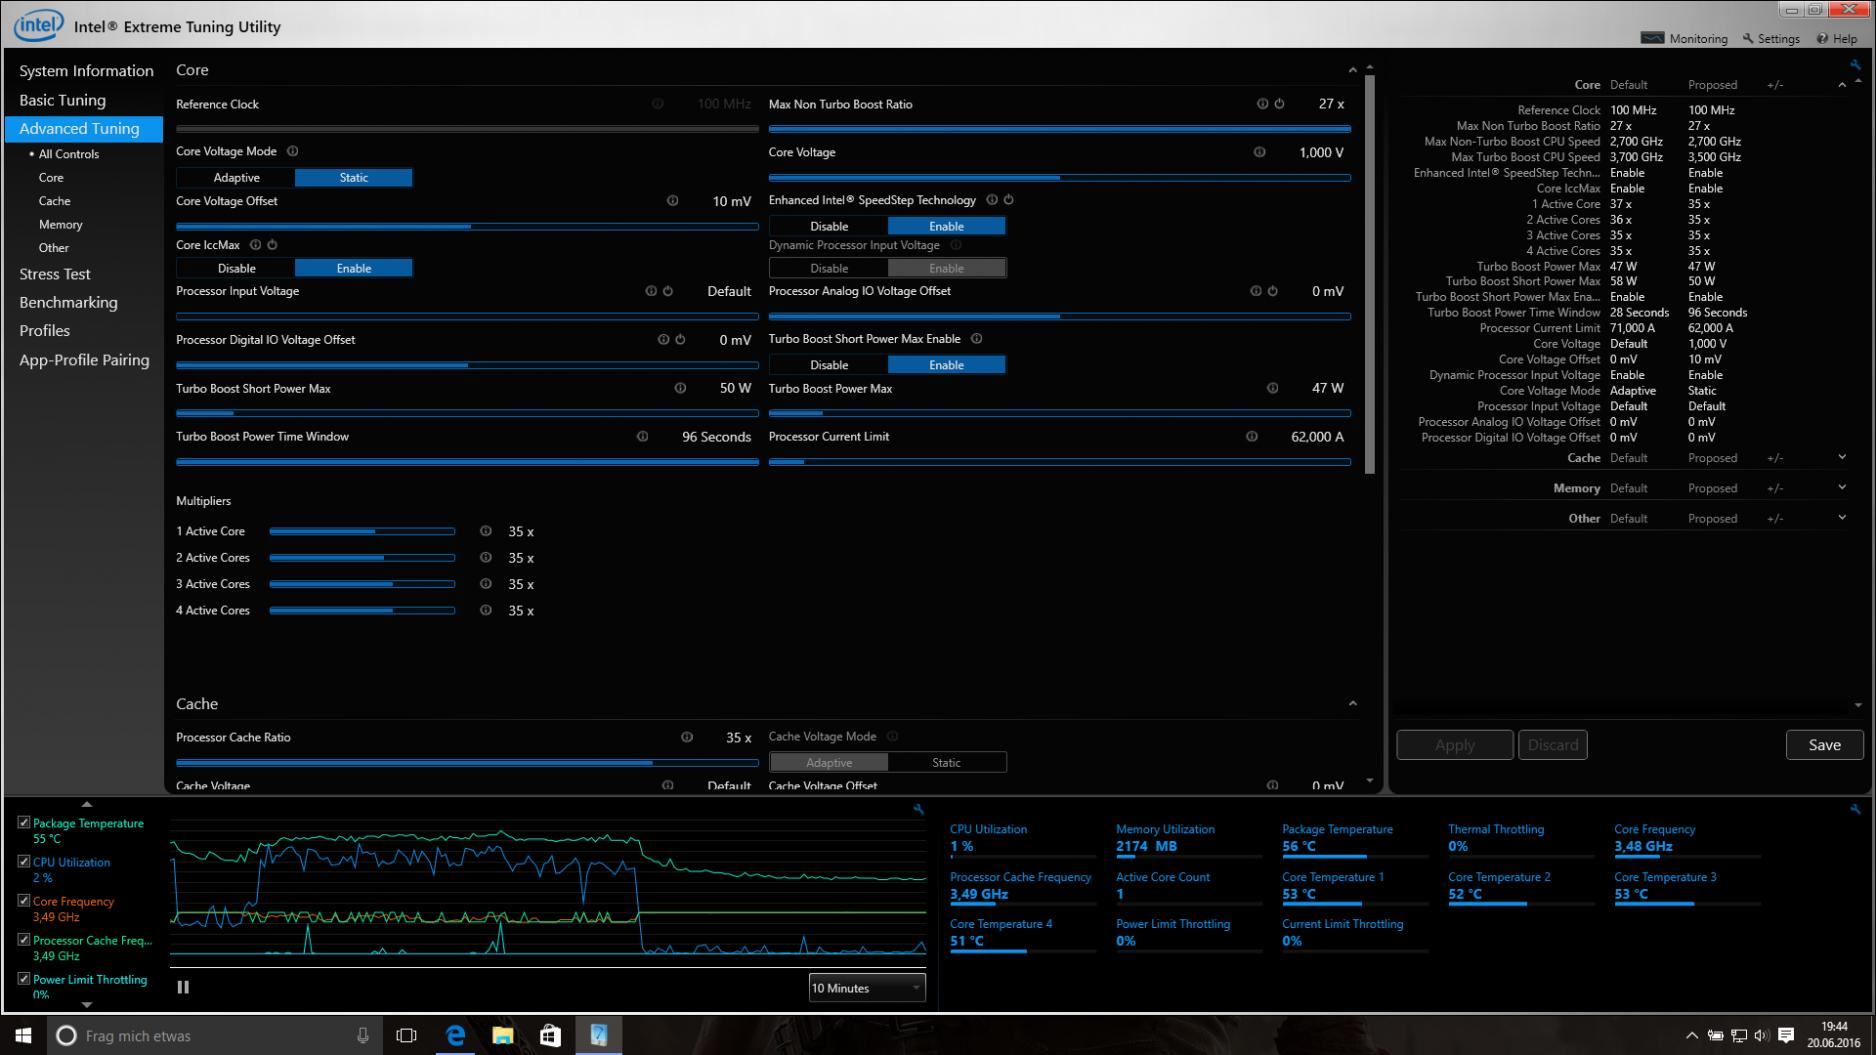Disable Core IccMax
Image resolution: width=1876 pixels, height=1055 pixels.
[x=236, y=268]
